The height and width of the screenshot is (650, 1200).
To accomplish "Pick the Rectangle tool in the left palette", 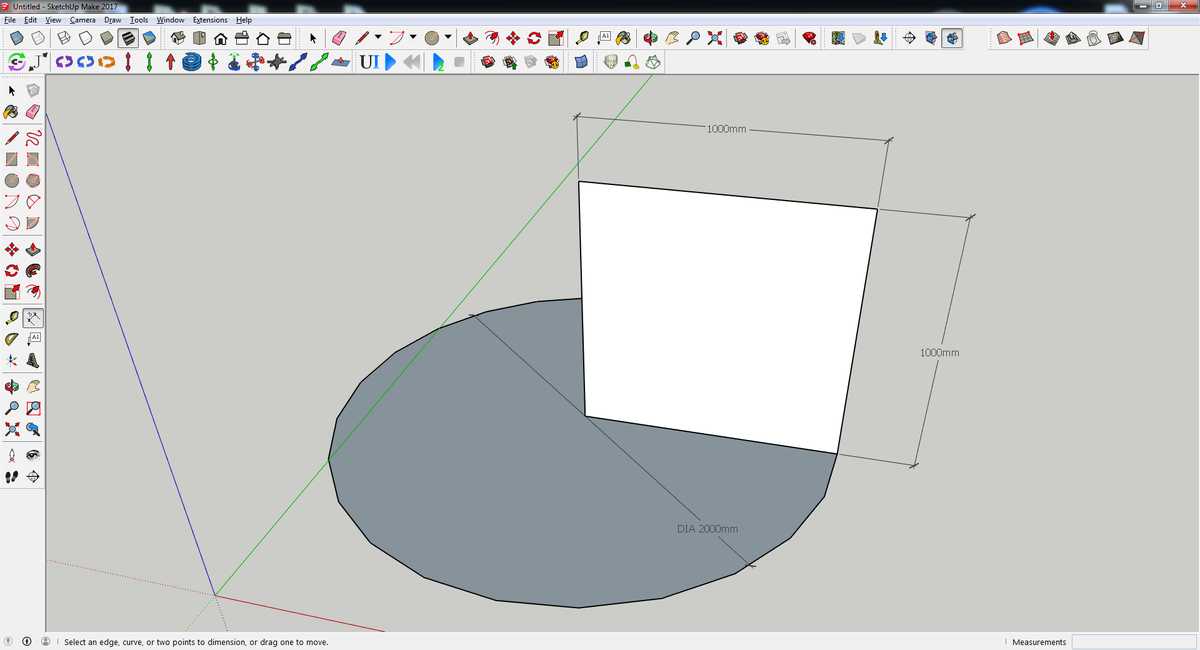I will pos(12,158).
